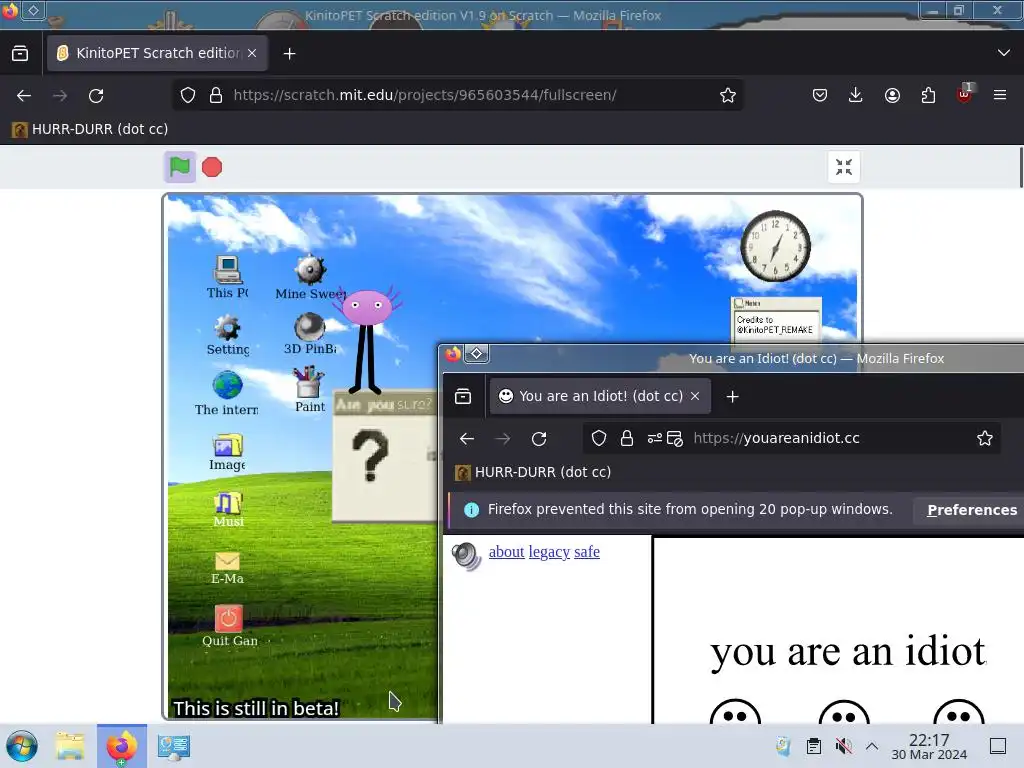The image size is (1024, 768).
Task: Open The Internet globe icon
Action: [x=227, y=393]
